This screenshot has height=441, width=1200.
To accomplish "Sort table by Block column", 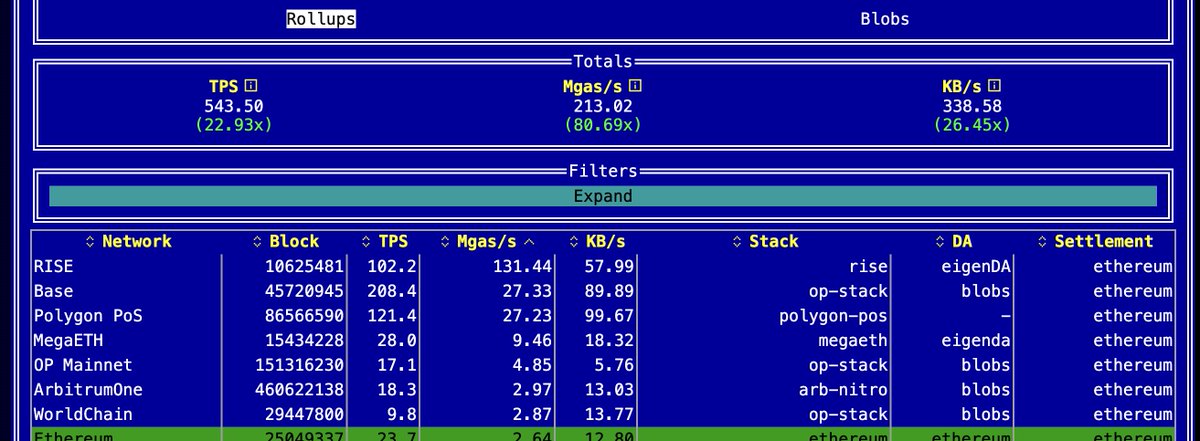I will point(286,241).
